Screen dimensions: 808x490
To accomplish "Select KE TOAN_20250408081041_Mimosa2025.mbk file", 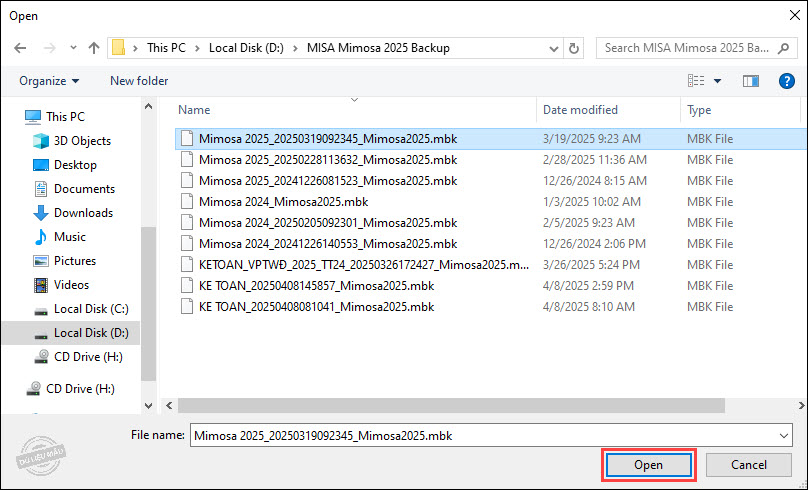I will [316, 307].
